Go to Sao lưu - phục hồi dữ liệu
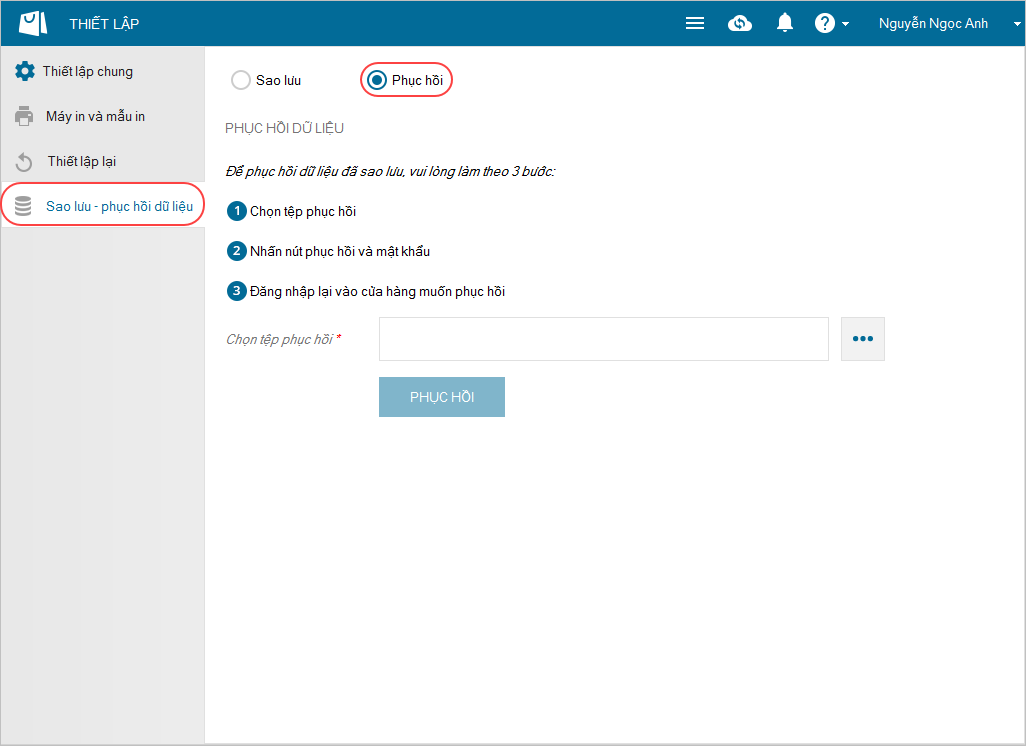 tap(119, 206)
